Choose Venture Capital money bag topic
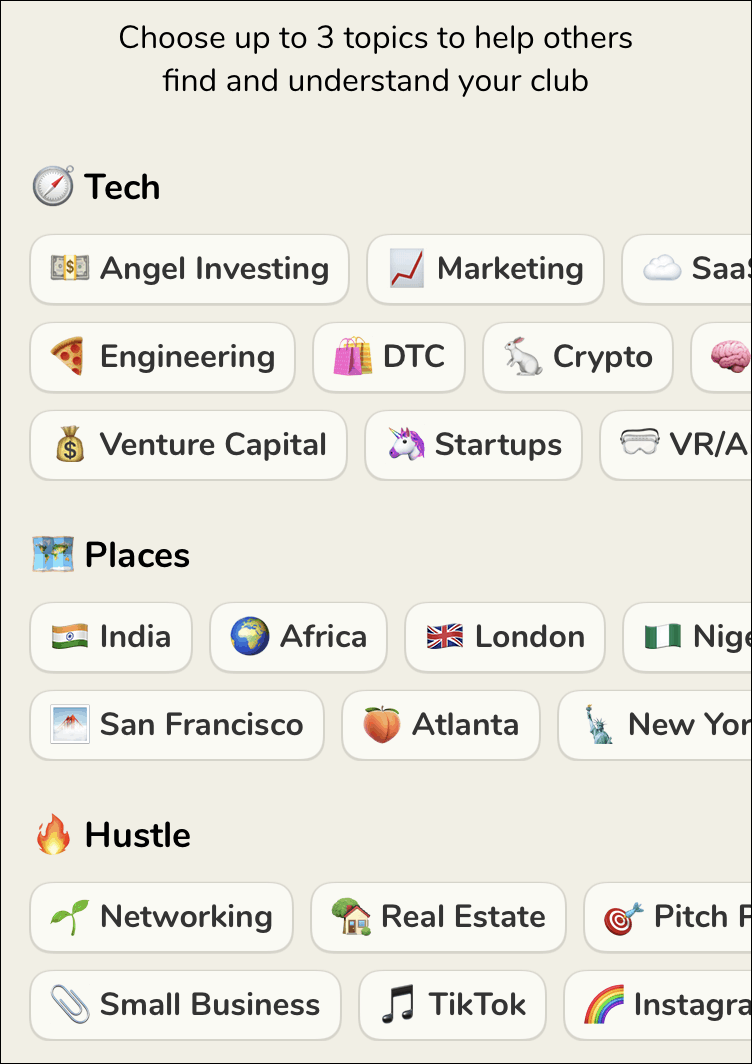 (189, 445)
